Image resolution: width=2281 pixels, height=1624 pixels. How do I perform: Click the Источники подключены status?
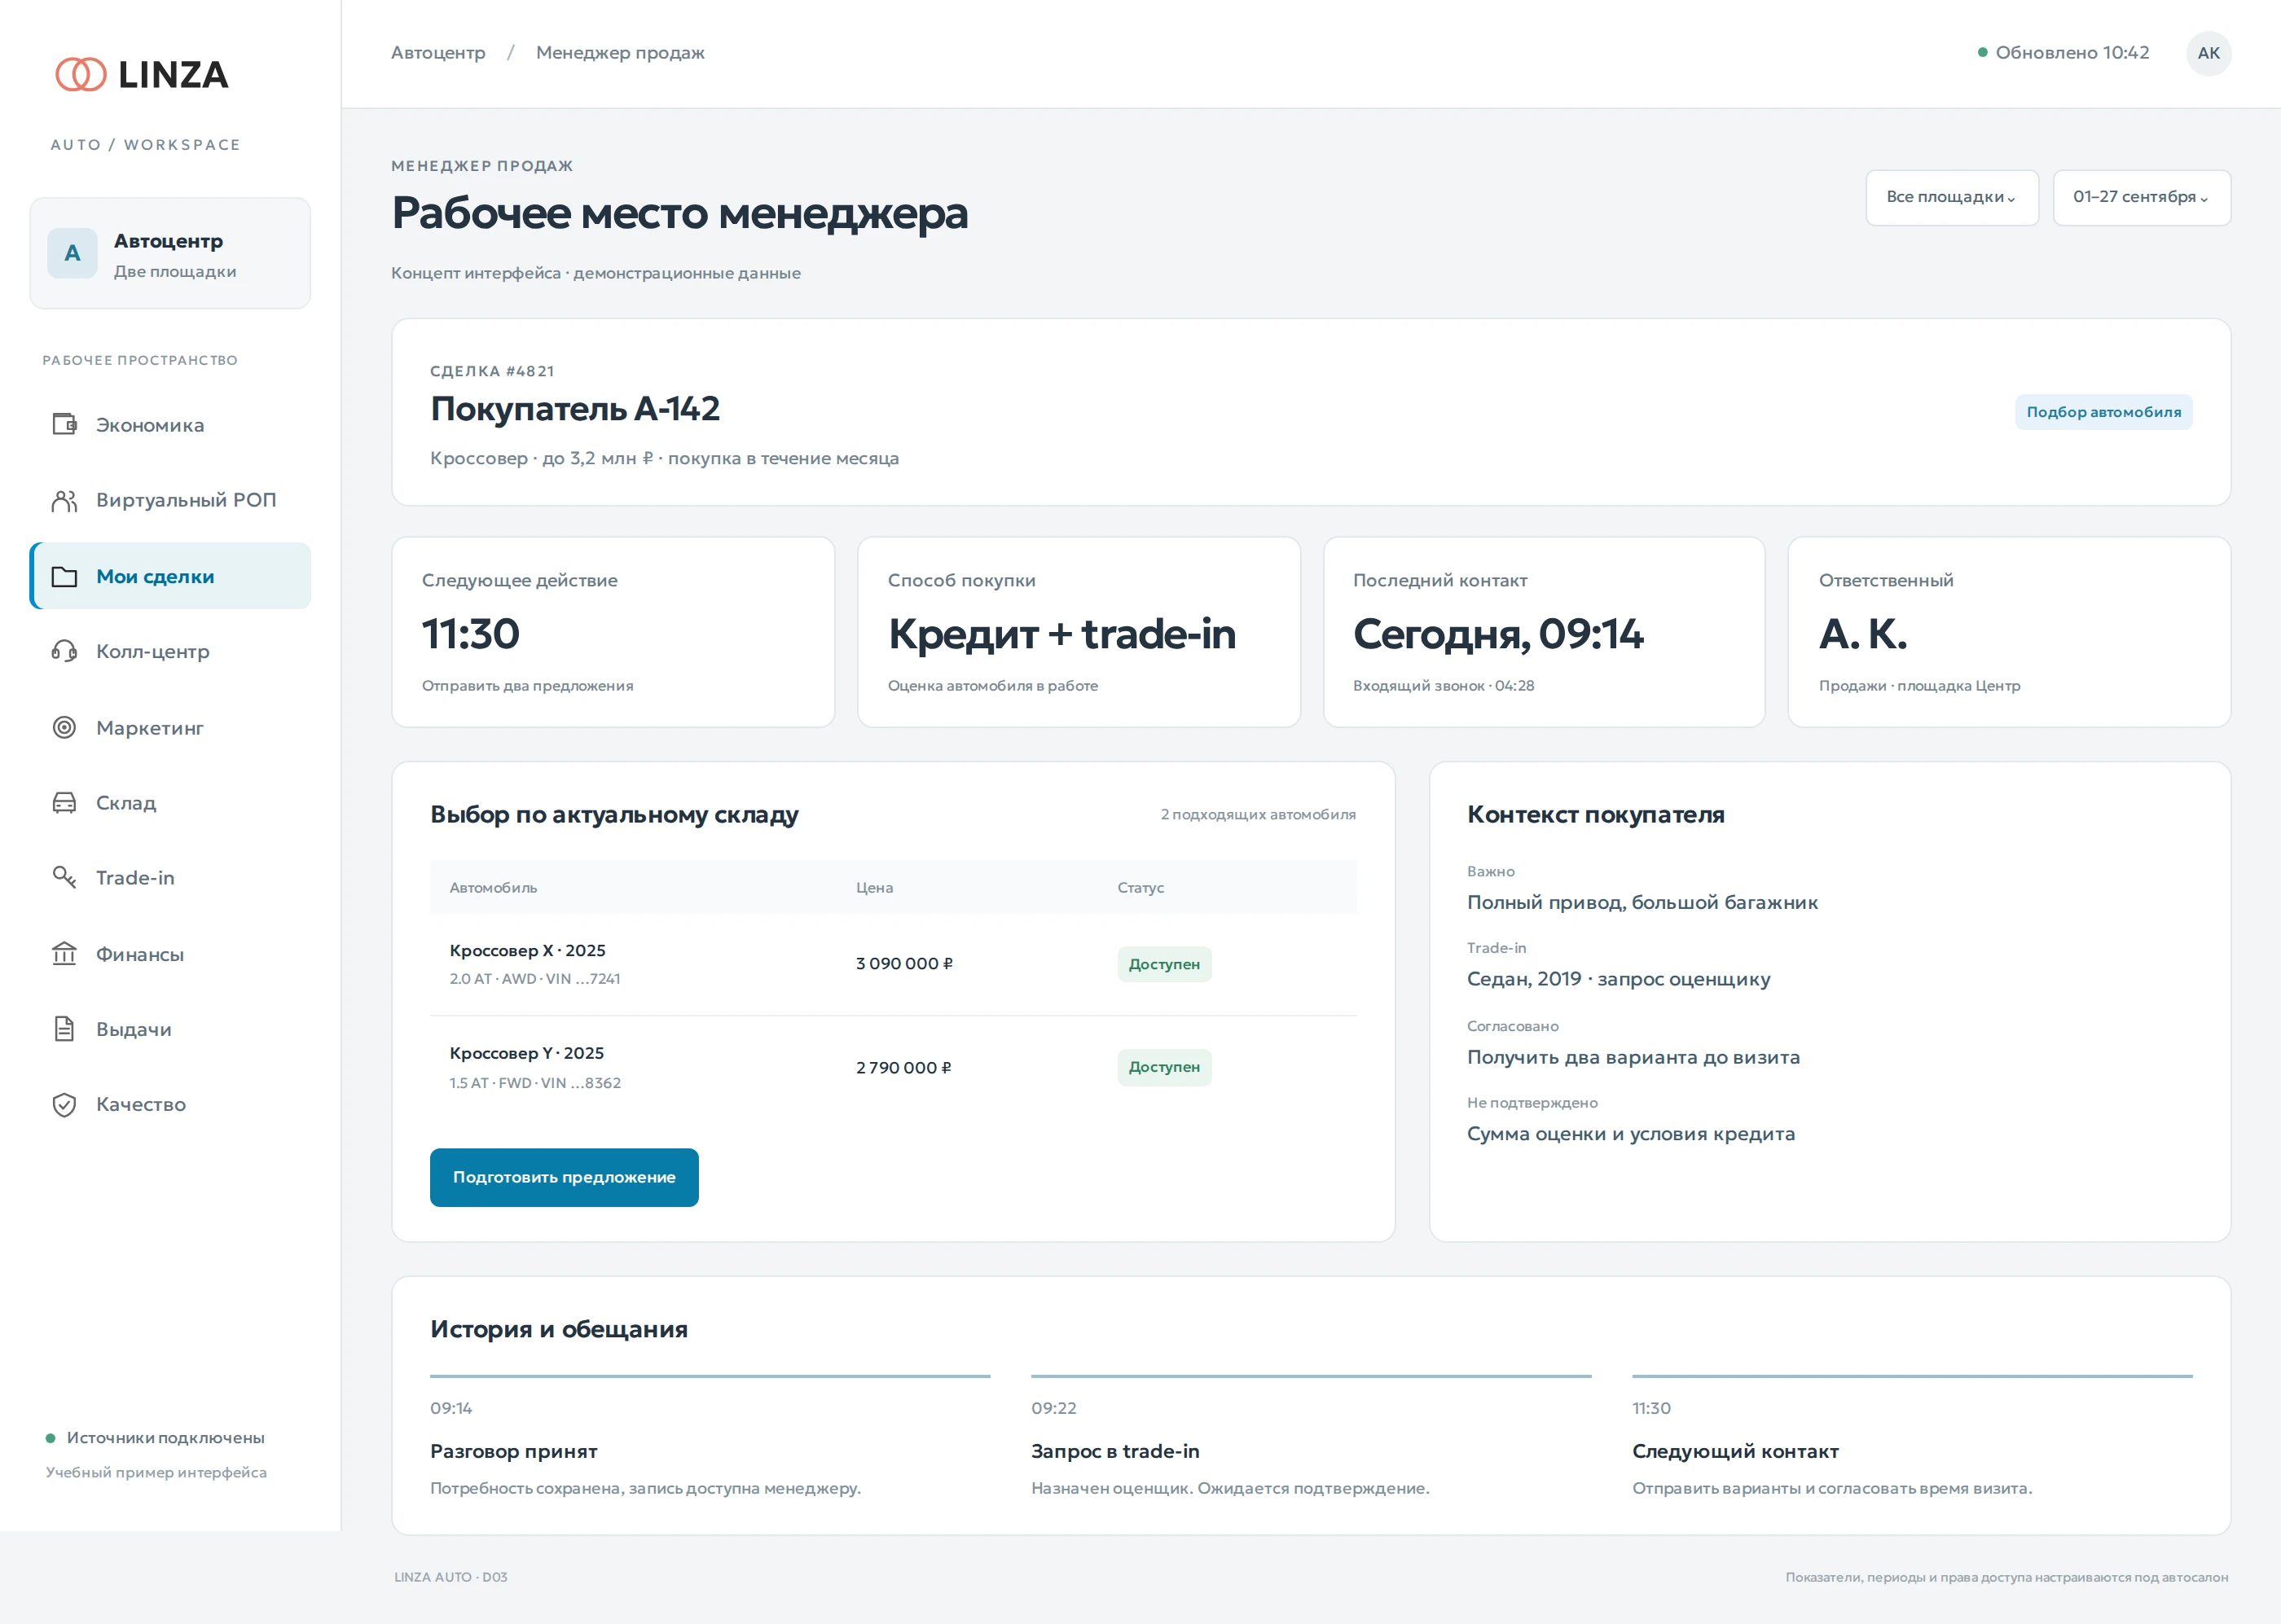155,1438
